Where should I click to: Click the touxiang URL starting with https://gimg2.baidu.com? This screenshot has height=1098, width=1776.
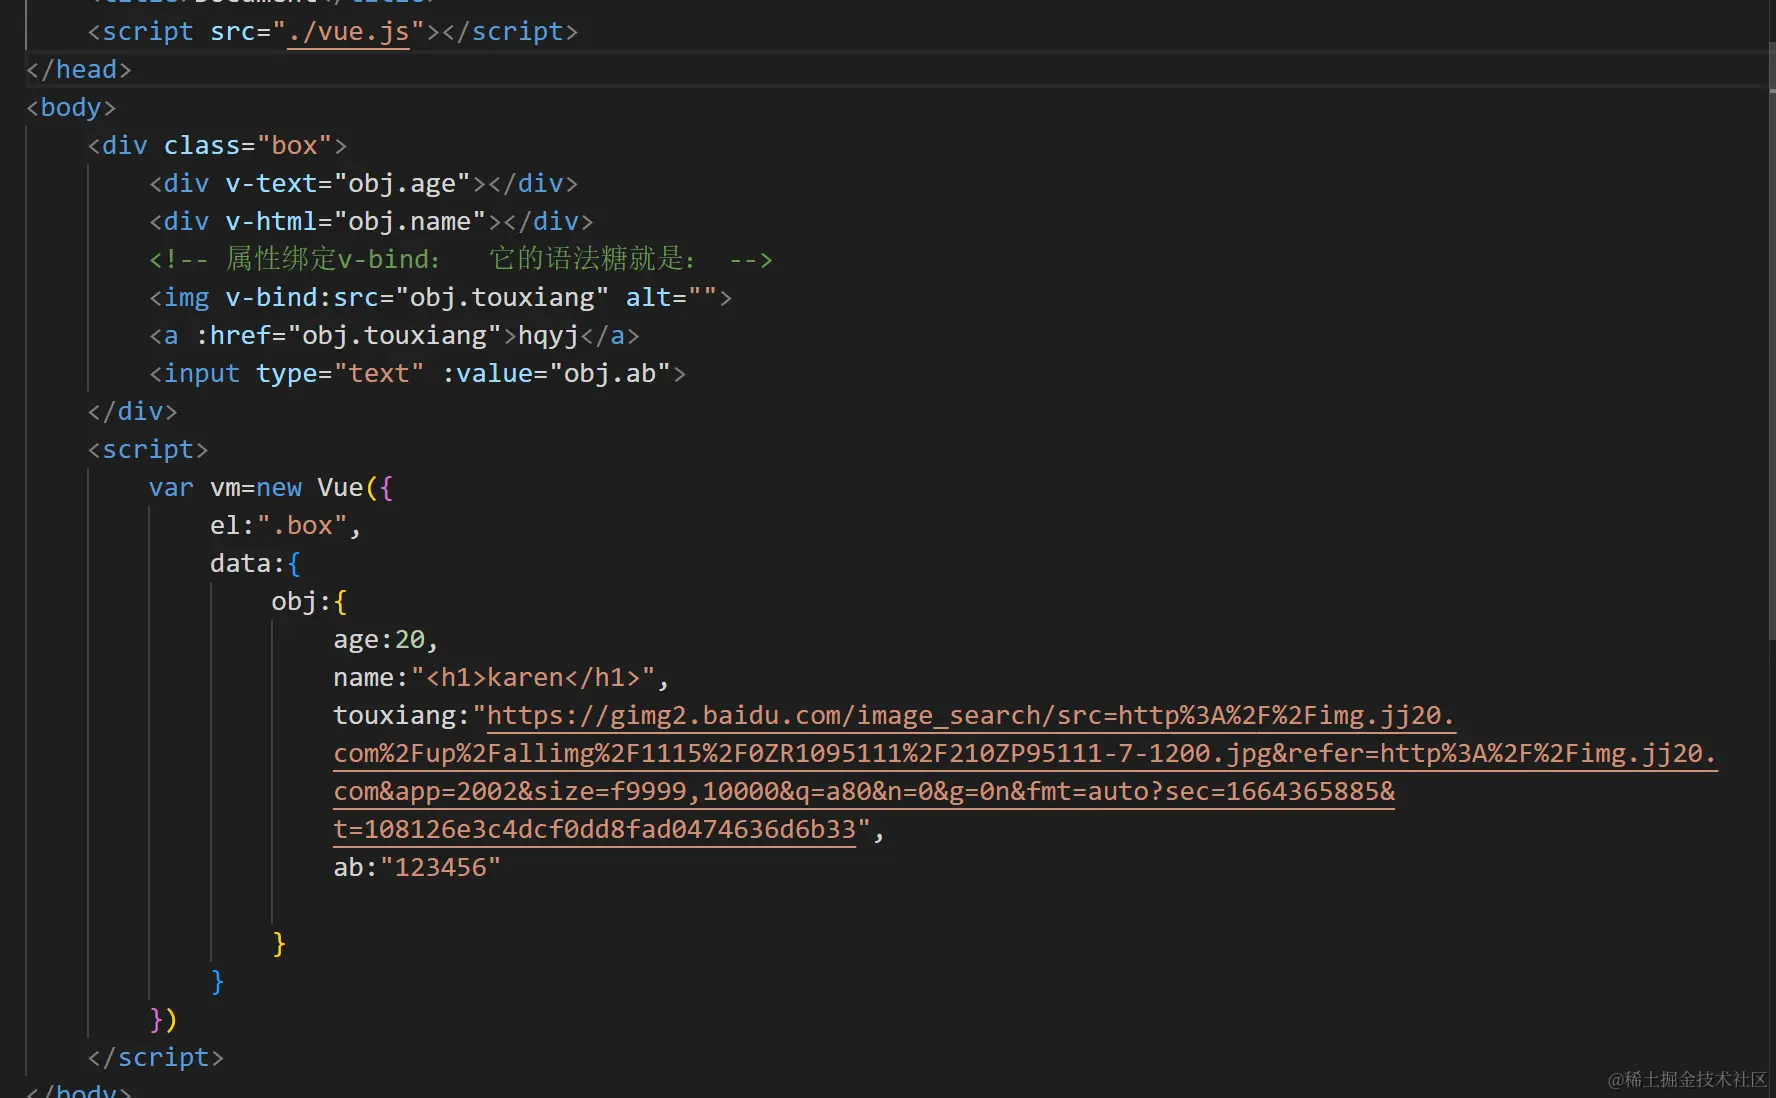(x=971, y=716)
